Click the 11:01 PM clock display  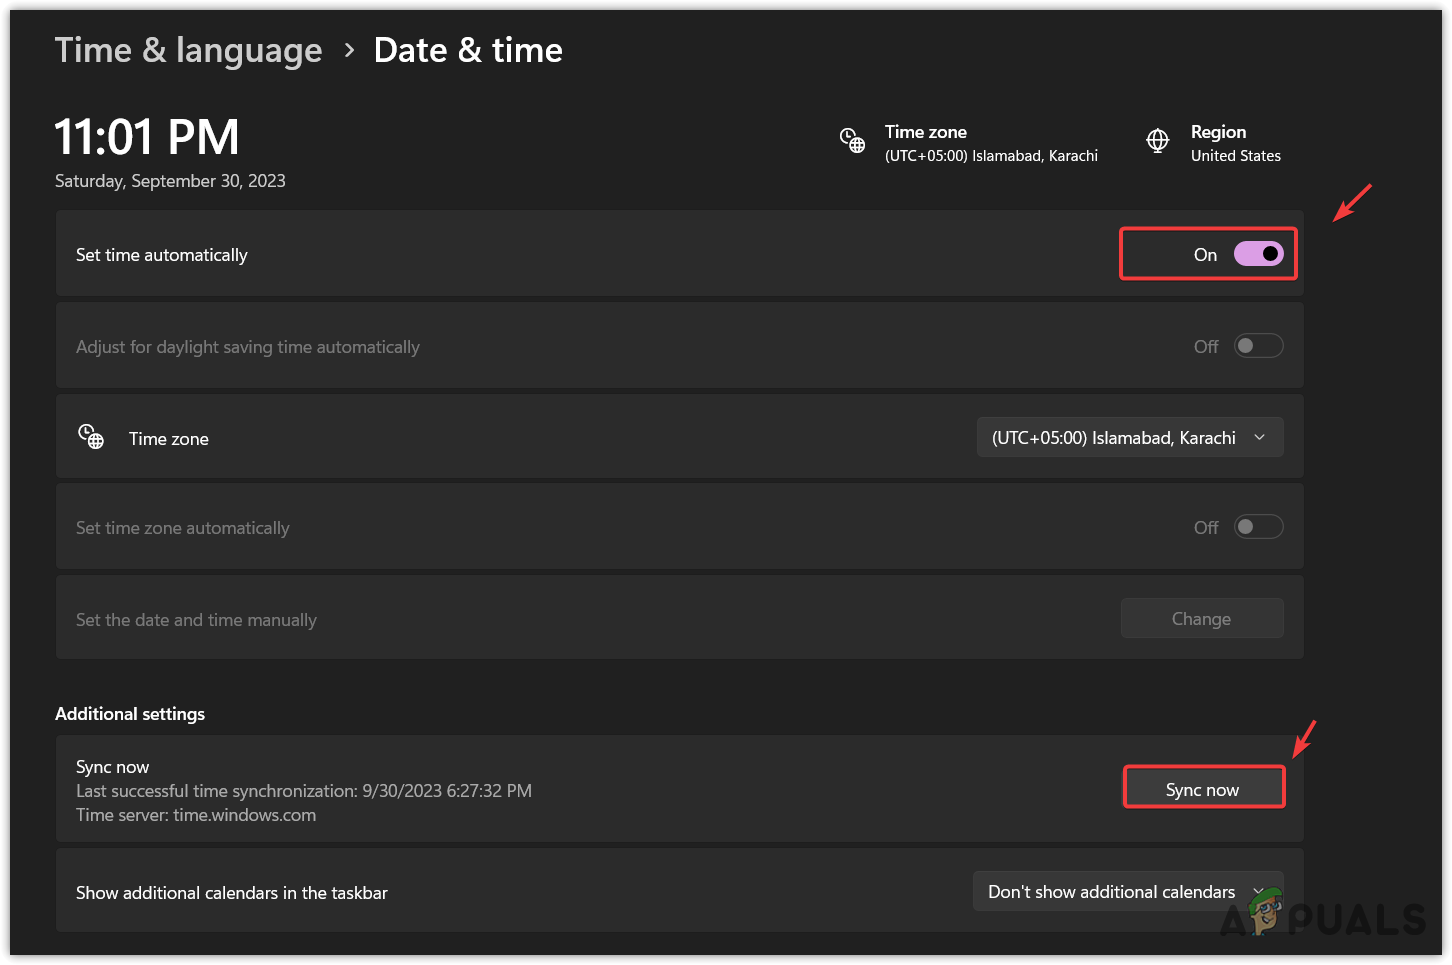(147, 137)
